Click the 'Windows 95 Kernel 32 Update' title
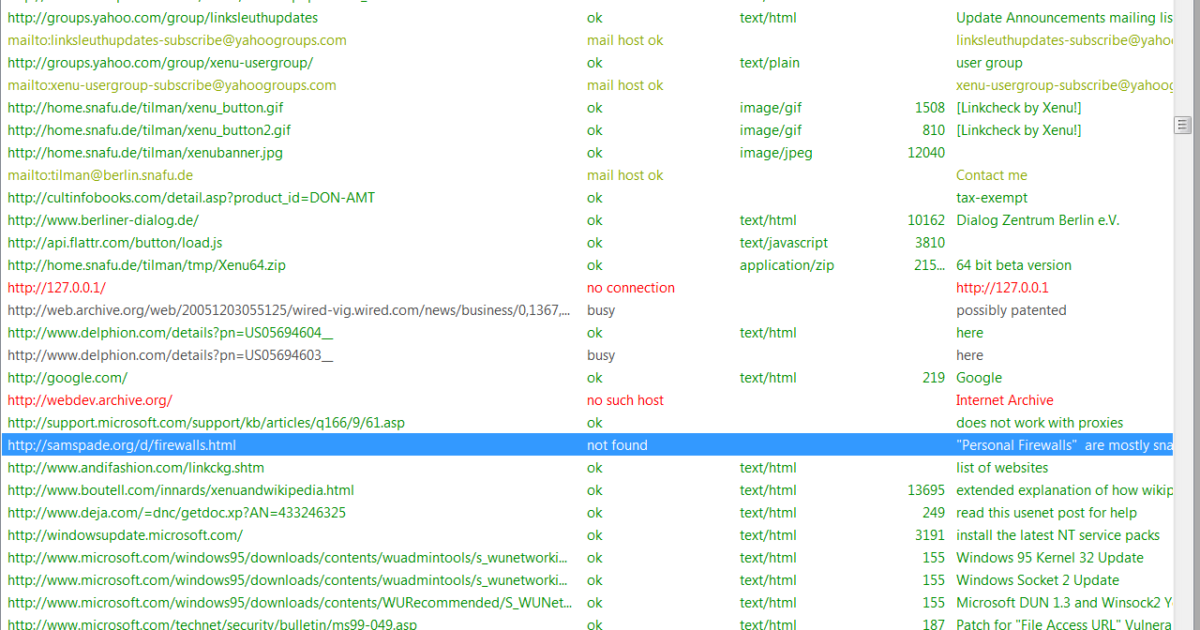Screen dimensions: 1200x630 click(x=1050, y=558)
